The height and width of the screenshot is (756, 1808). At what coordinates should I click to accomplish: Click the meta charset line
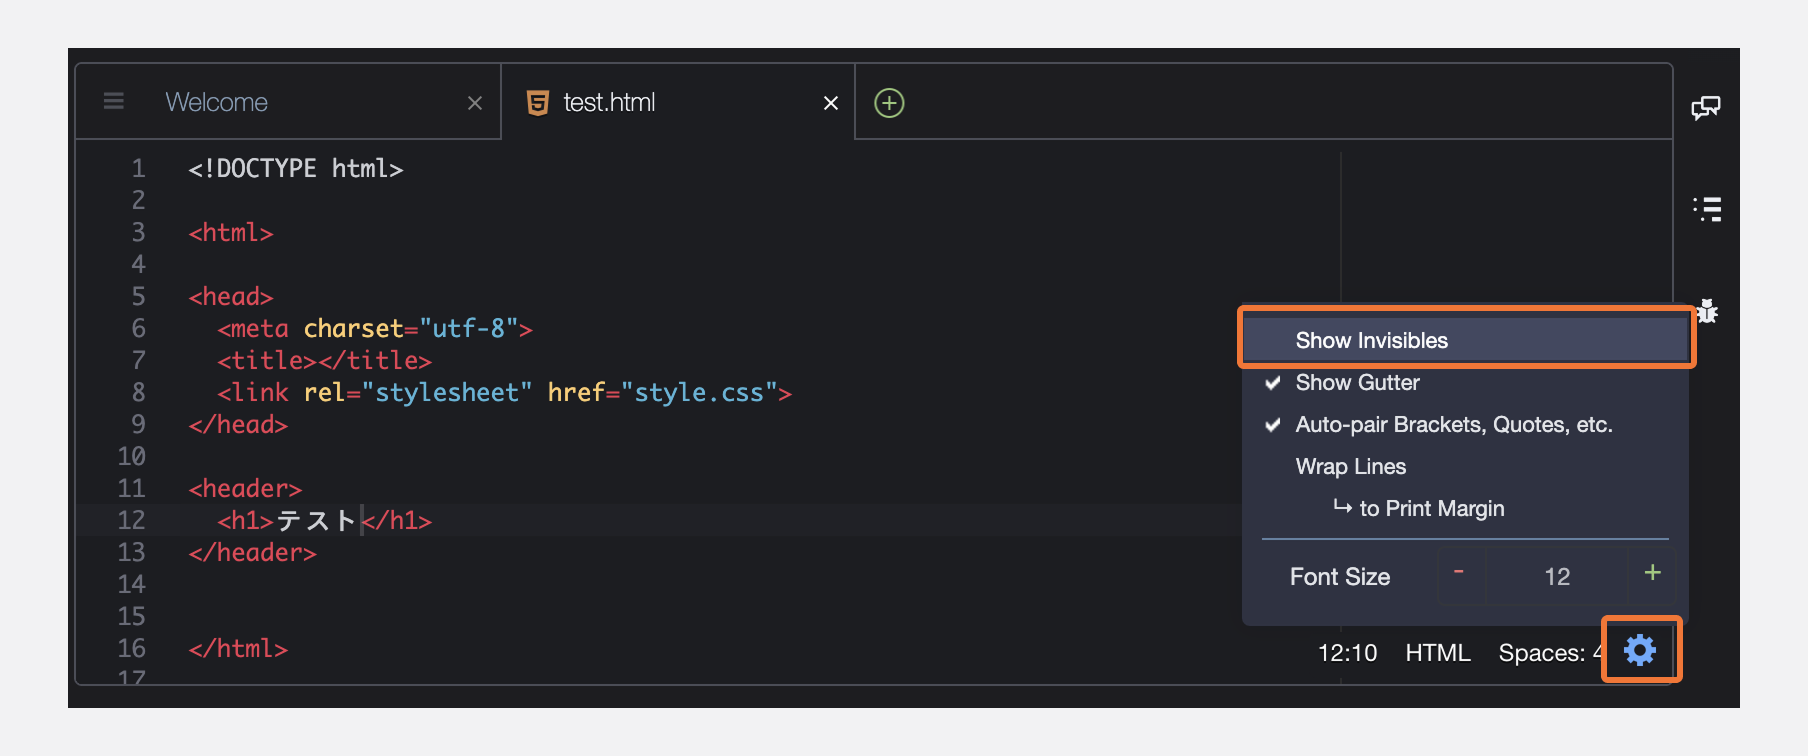[375, 328]
